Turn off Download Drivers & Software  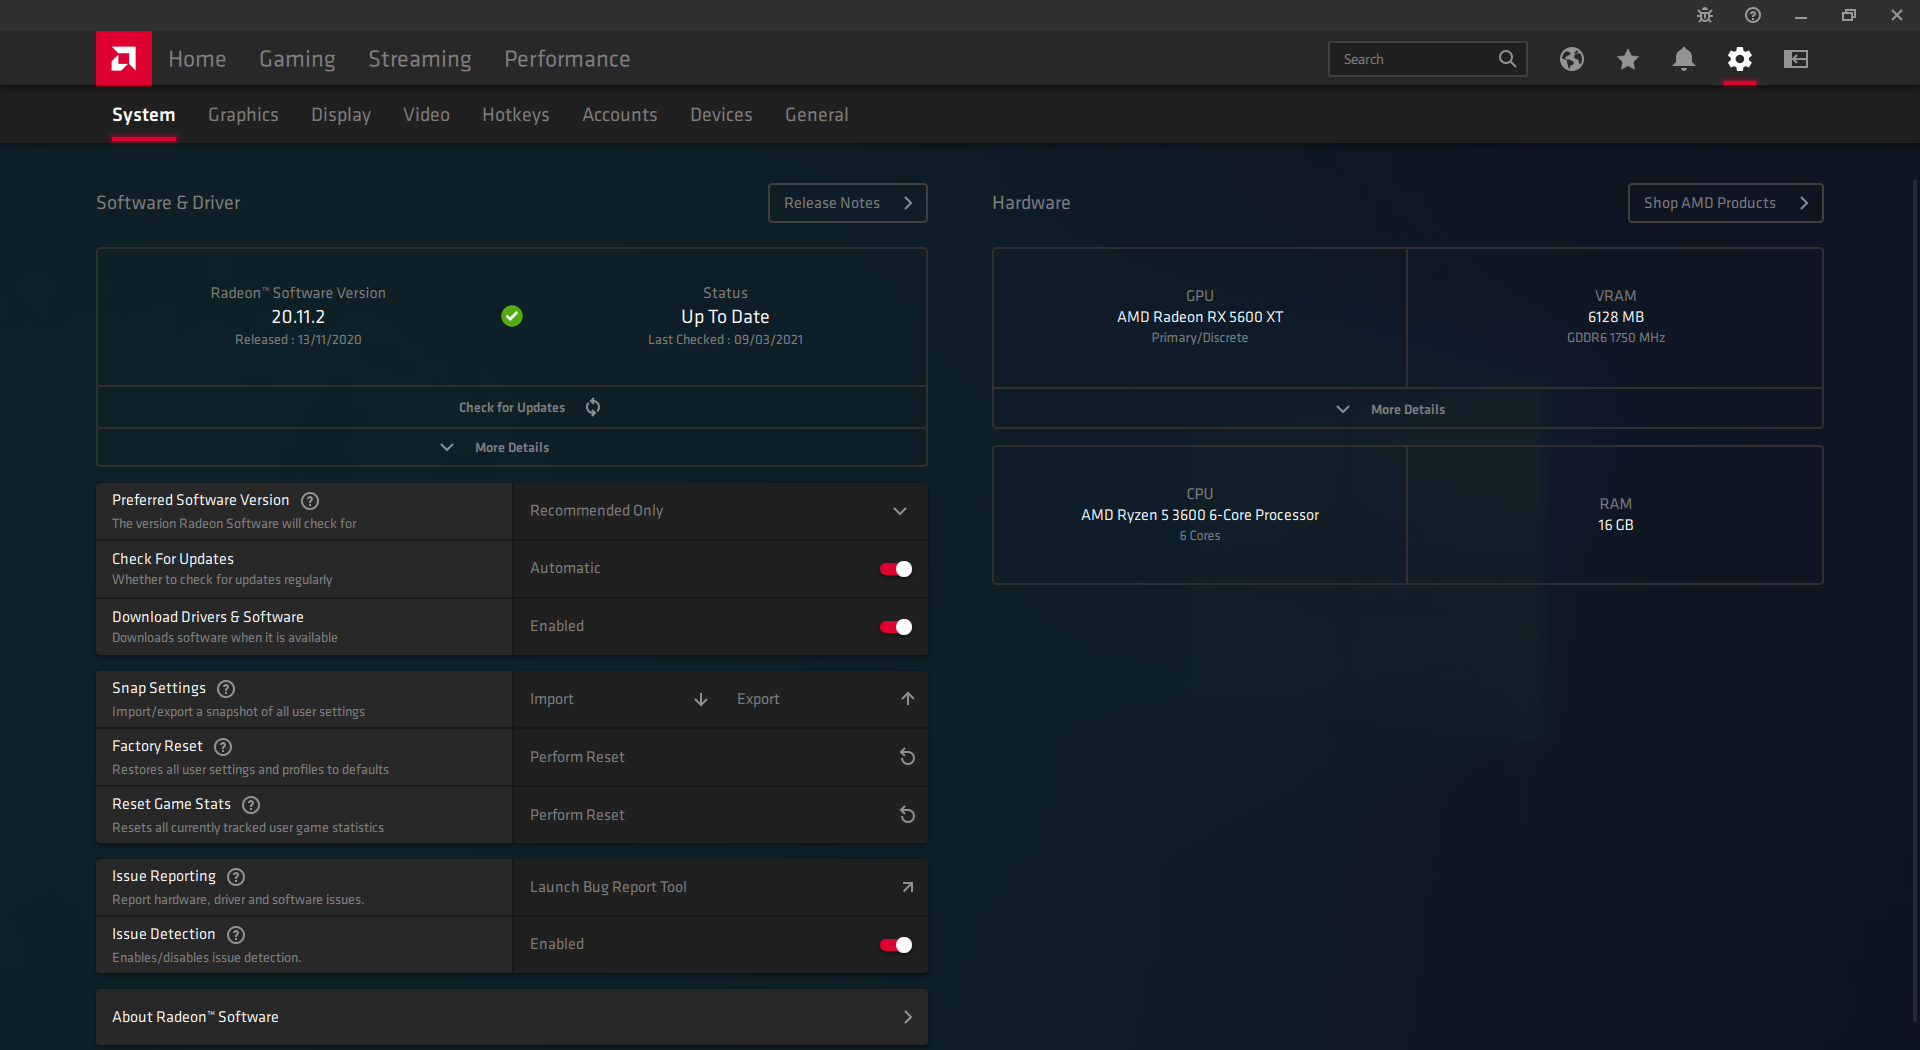click(x=895, y=627)
